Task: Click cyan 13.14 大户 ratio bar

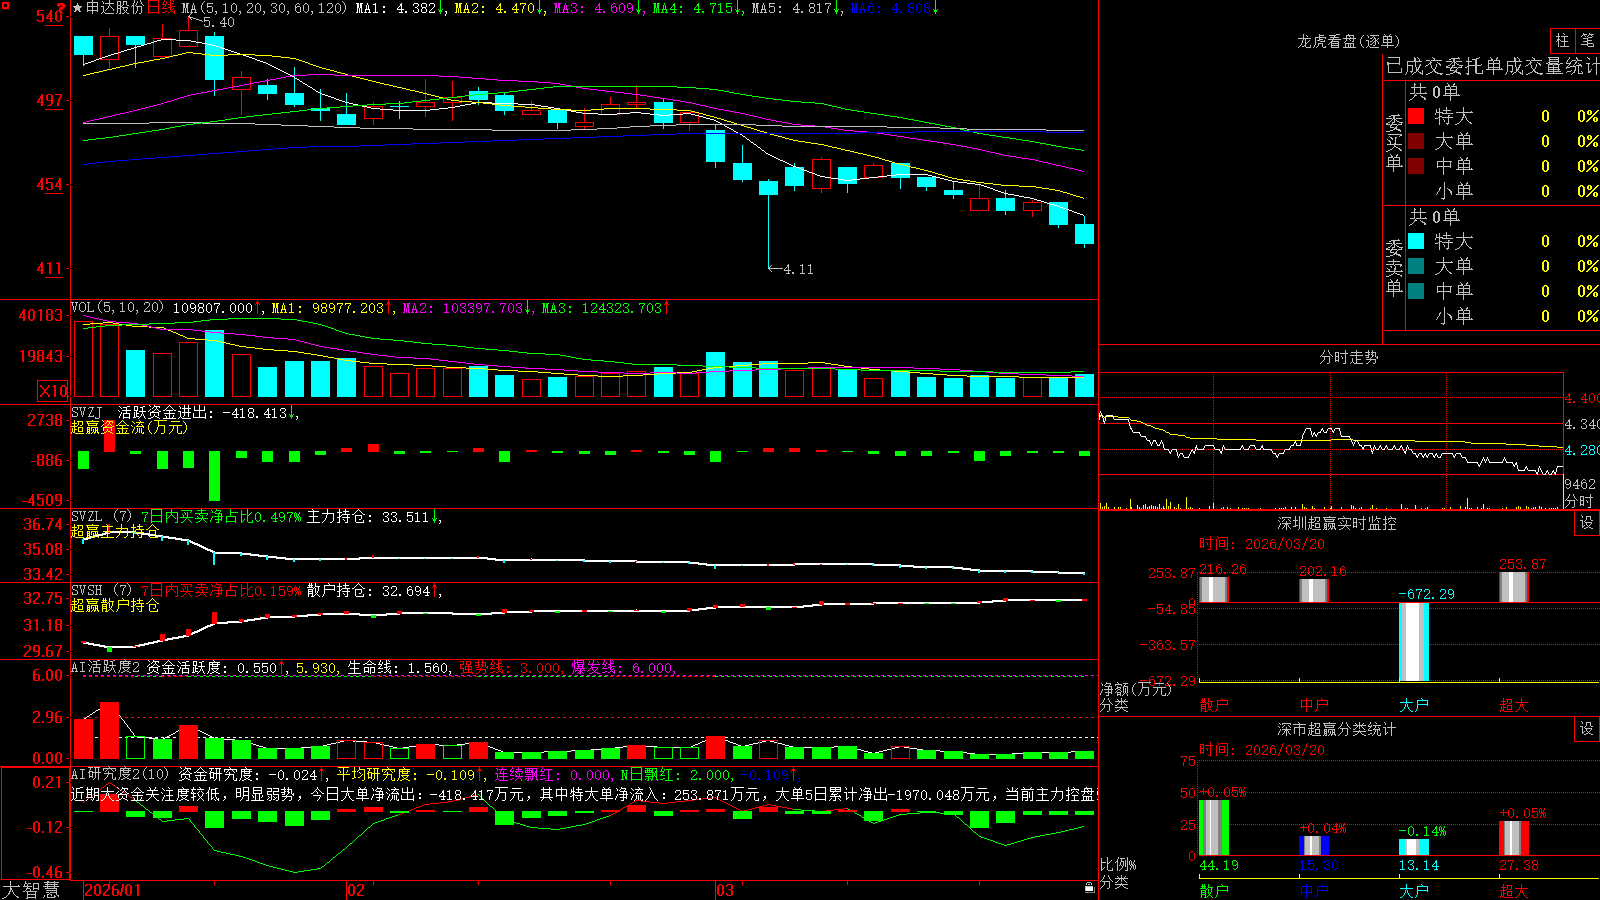Action: coord(1413,847)
